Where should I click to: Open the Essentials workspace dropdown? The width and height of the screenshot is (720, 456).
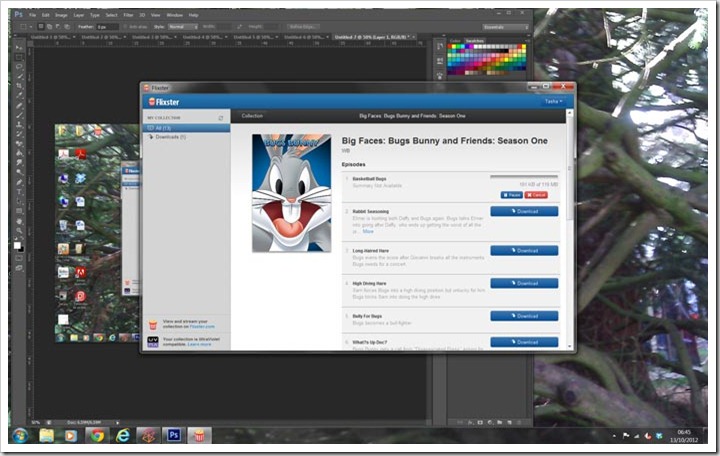click(505, 27)
